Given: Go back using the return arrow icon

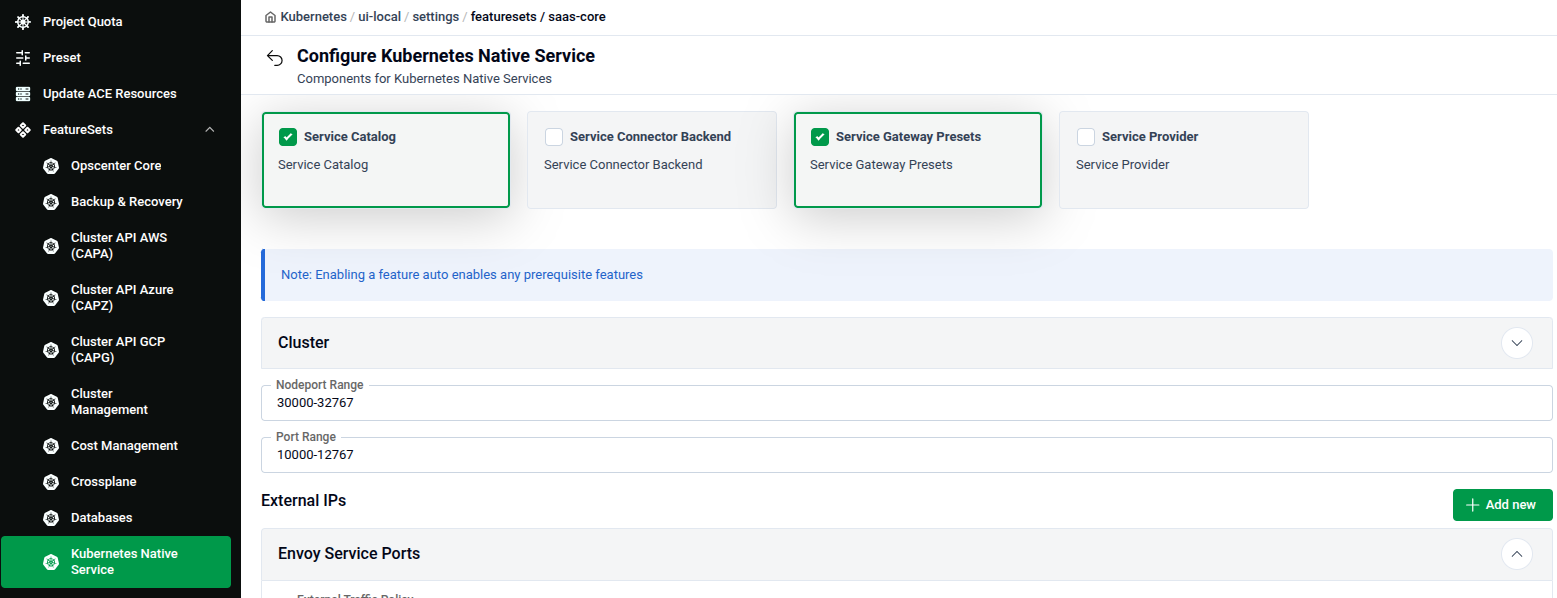Looking at the screenshot, I should click(275, 58).
